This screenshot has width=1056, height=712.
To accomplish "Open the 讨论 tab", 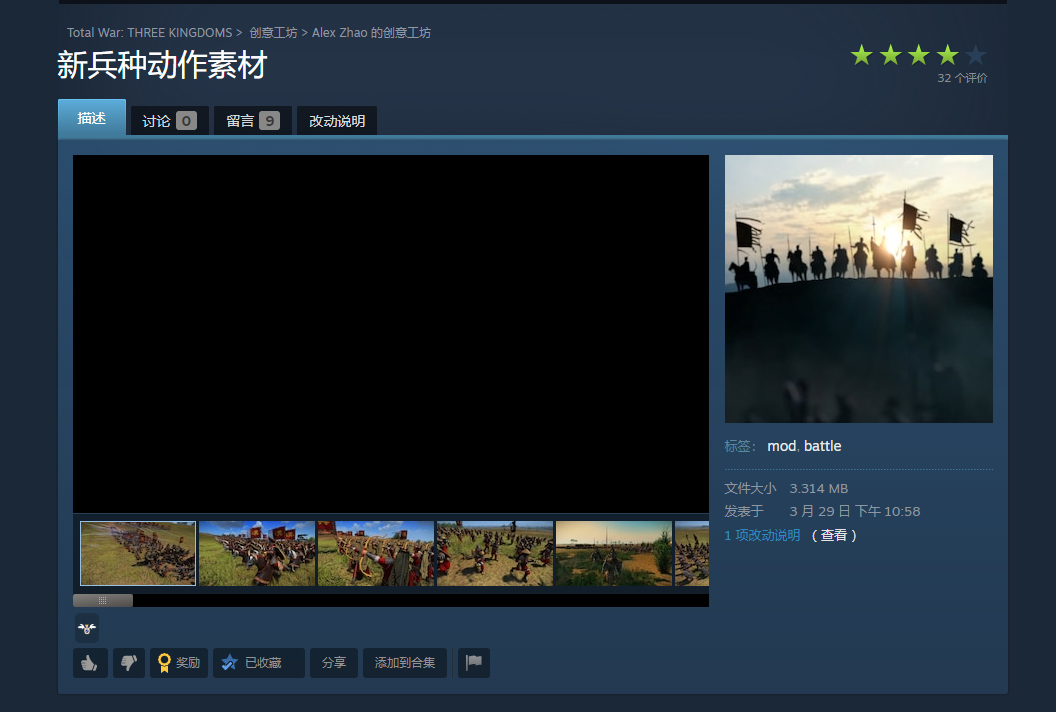I will 169,121.
